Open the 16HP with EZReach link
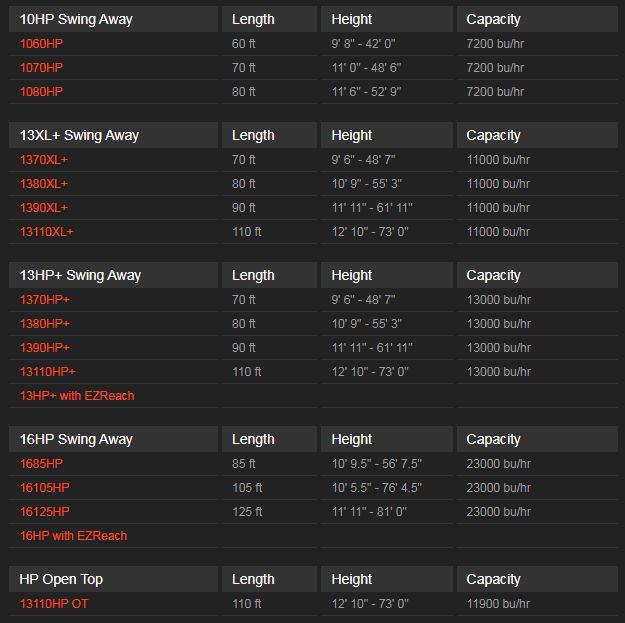Viewport: 625px width, 623px height. [x=74, y=536]
